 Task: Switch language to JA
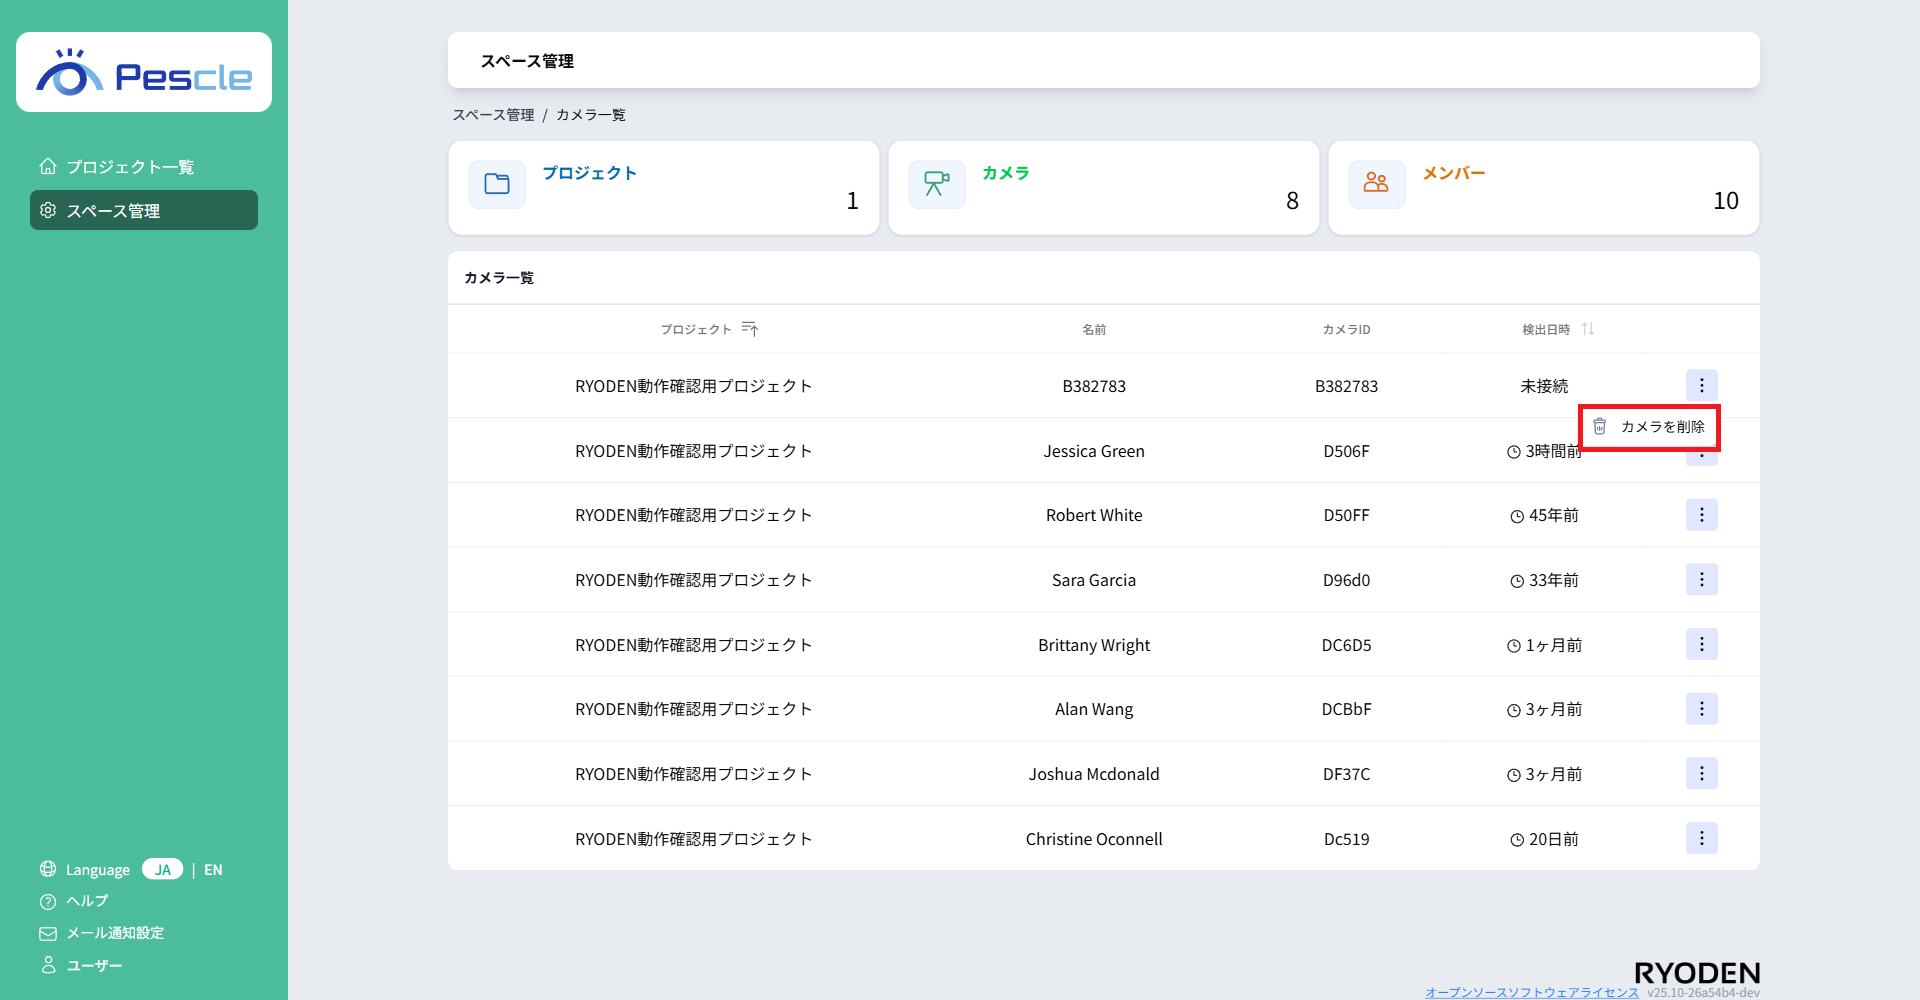pyautogui.click(x=162, y=870)
